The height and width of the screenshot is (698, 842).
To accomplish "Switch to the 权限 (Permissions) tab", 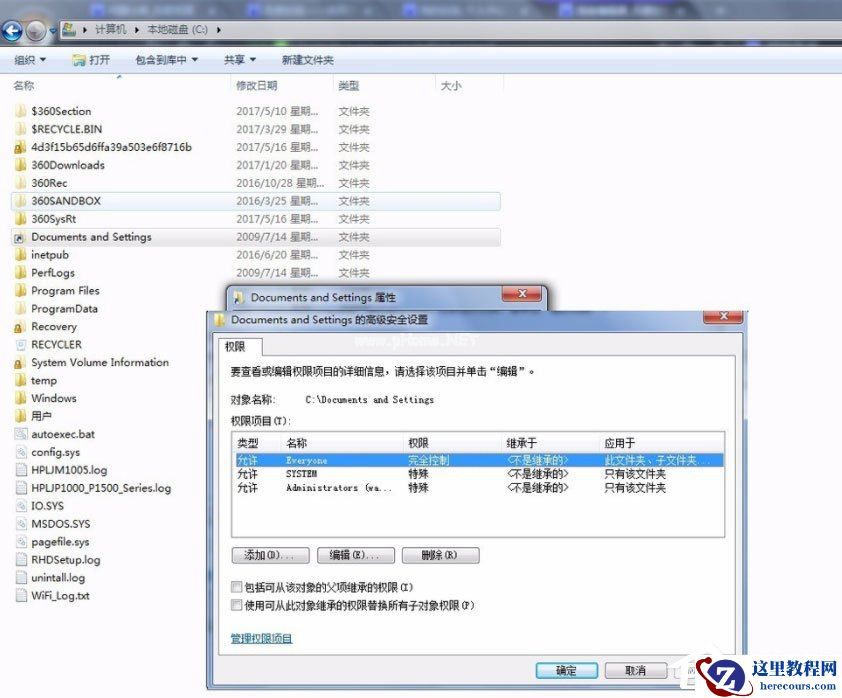I will pos(238,346).
